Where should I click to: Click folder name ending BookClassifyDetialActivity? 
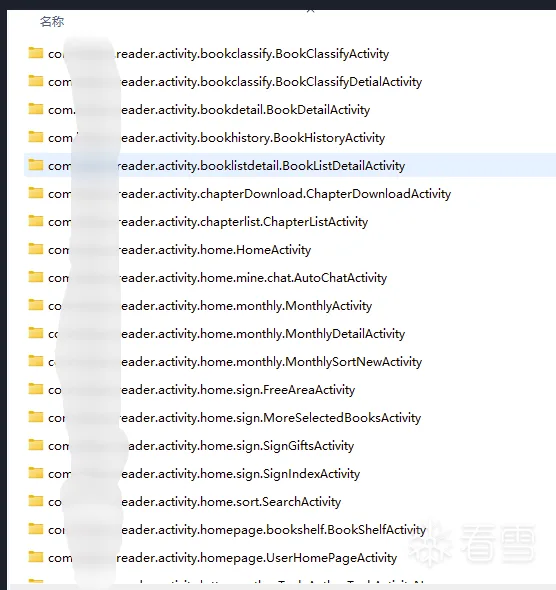pos(235,82)
